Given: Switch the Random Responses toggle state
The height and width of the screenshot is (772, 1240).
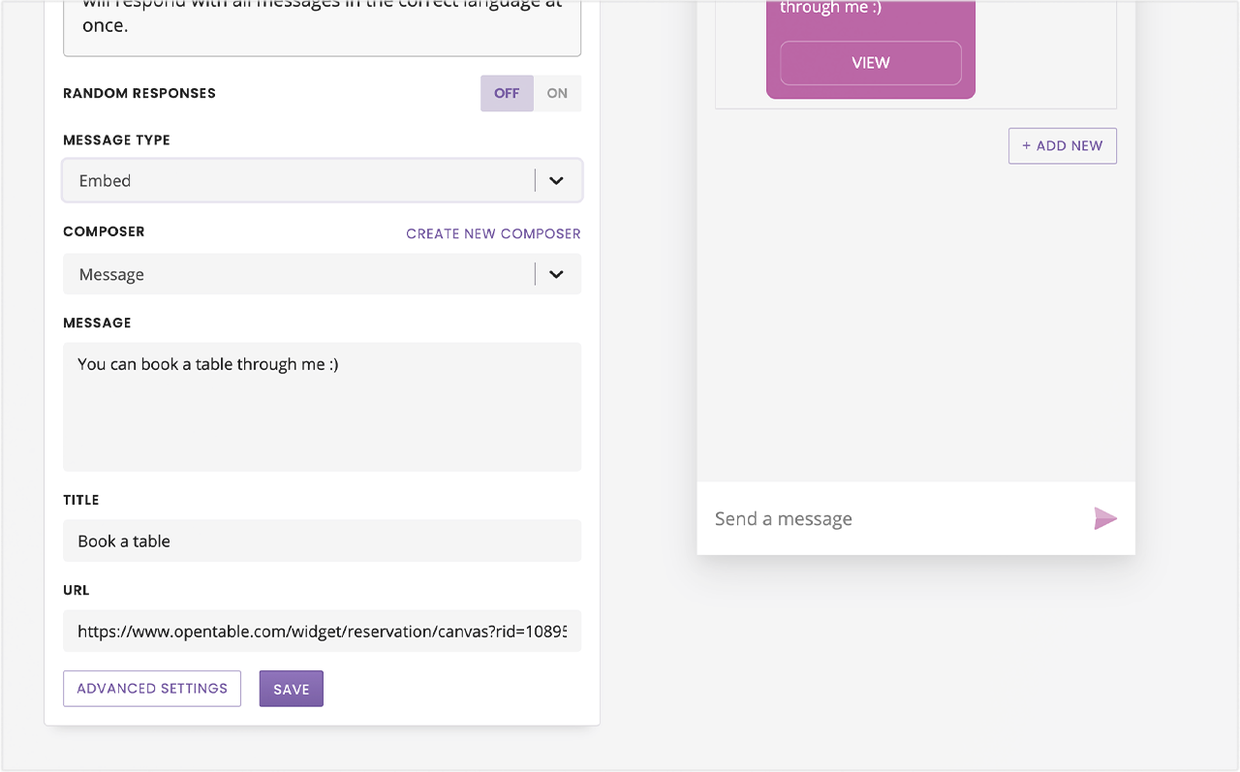Looking at the screenshot, I should [x=558, y=92].
